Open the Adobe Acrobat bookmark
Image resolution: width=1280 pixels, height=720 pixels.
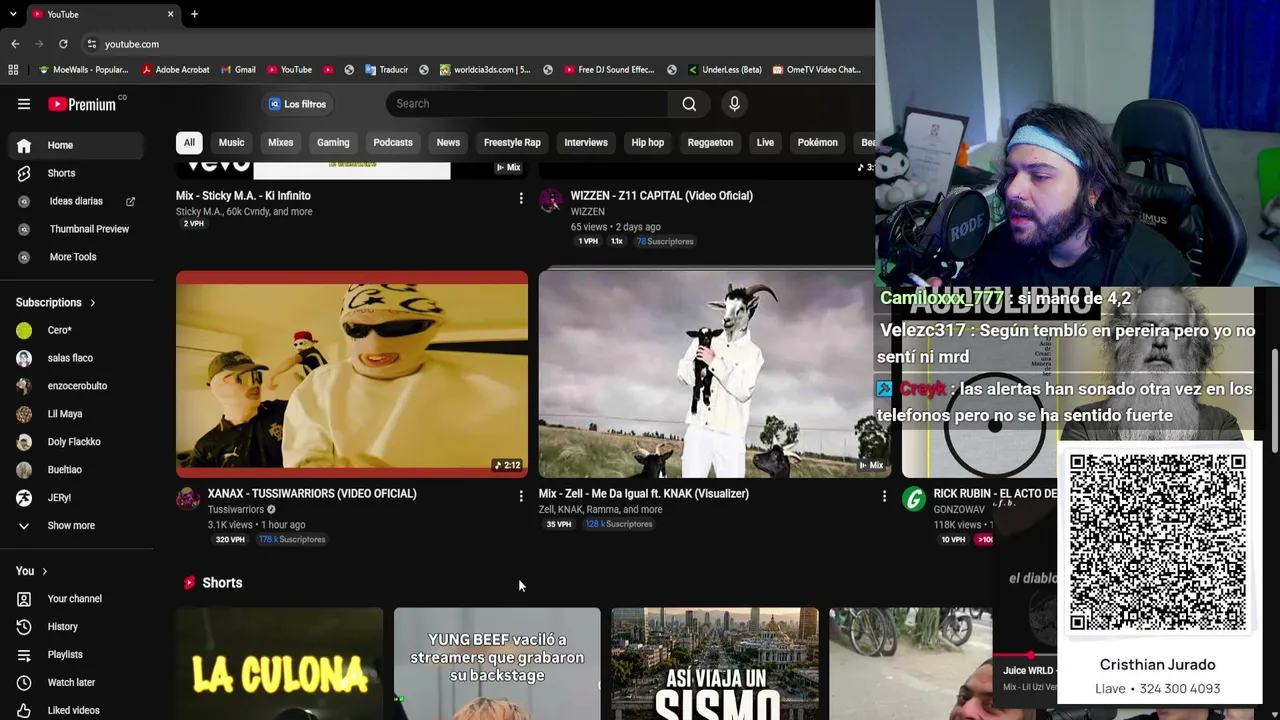coord(176,70)
